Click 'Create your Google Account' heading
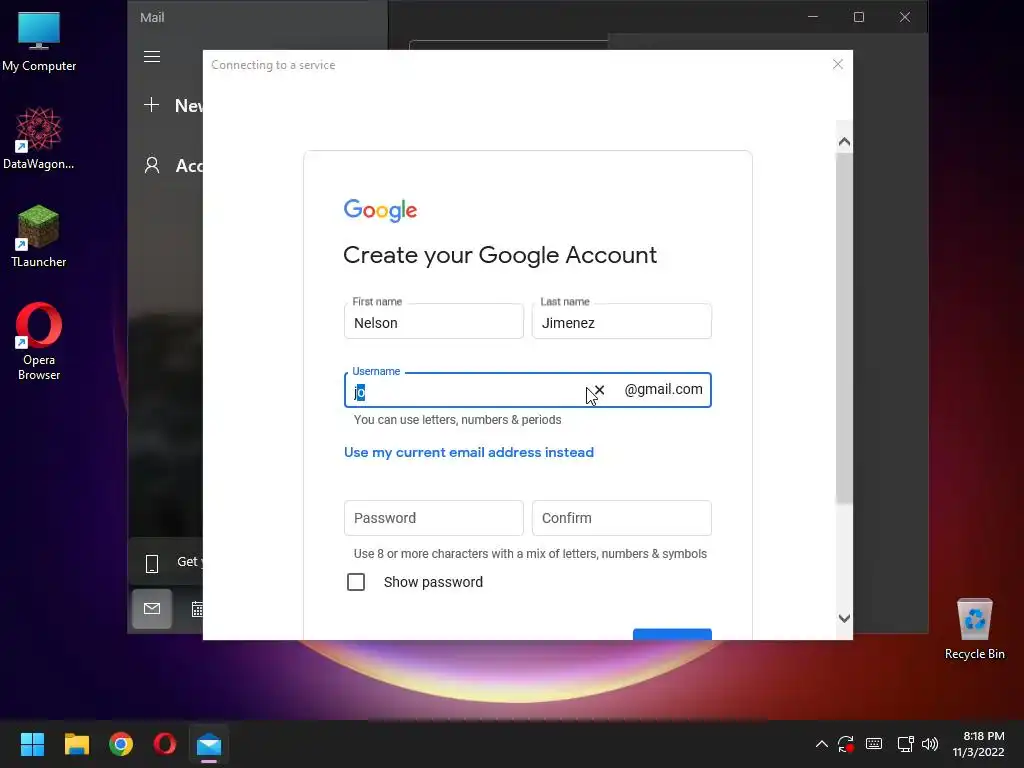Viewport: 1024px width, 768px height. click(500, 255)
